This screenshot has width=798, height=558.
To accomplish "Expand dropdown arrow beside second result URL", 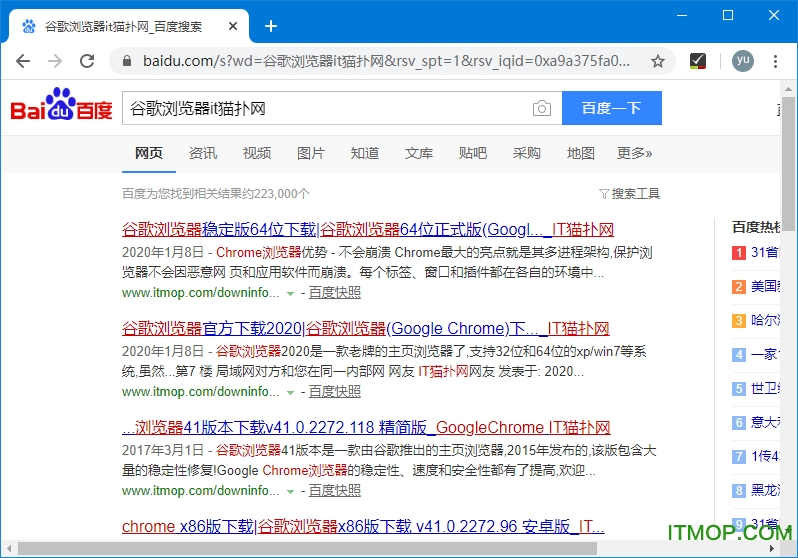I will pyautogui.click(x=290, y=393).
